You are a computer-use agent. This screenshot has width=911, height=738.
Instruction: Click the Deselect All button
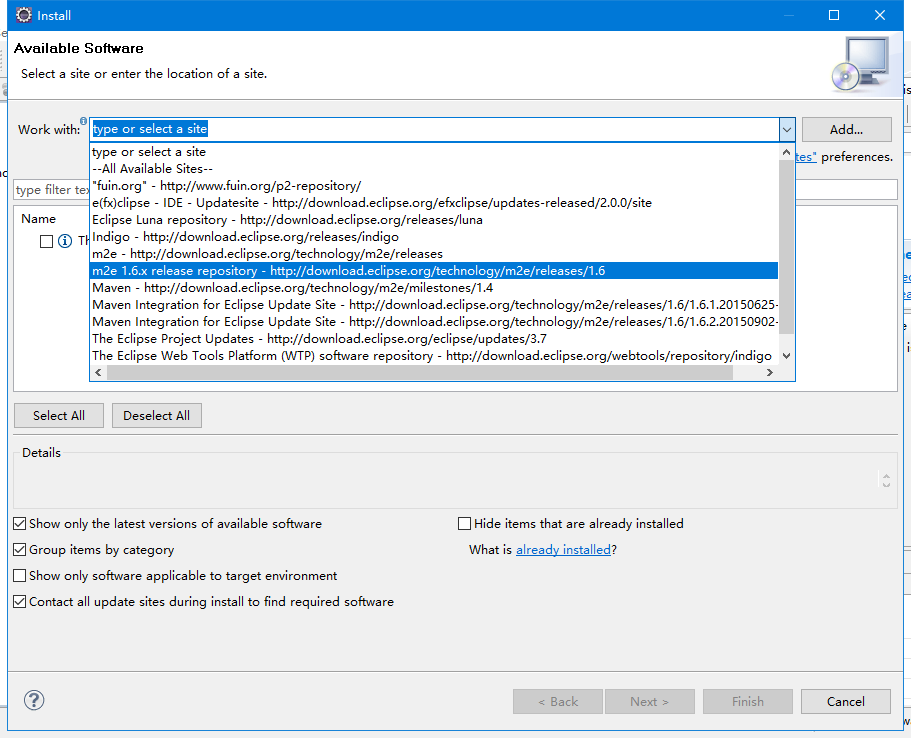click(x=156, y=415)
